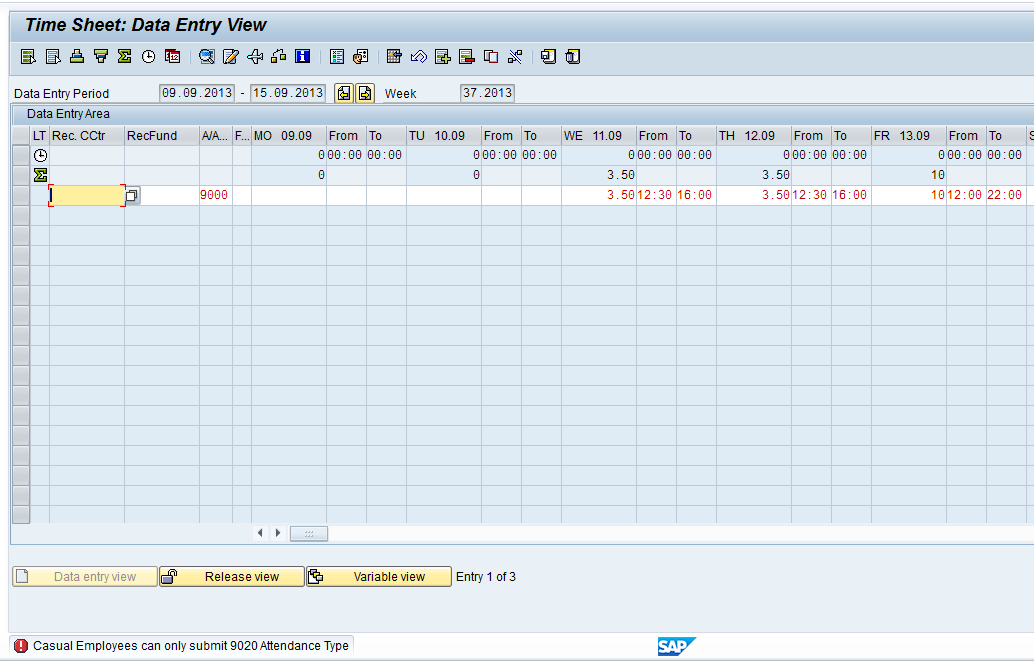1034x661 pixels.
Task: Click the Rec. CCtr input field in entry row
Action: (x=87, y=195)
